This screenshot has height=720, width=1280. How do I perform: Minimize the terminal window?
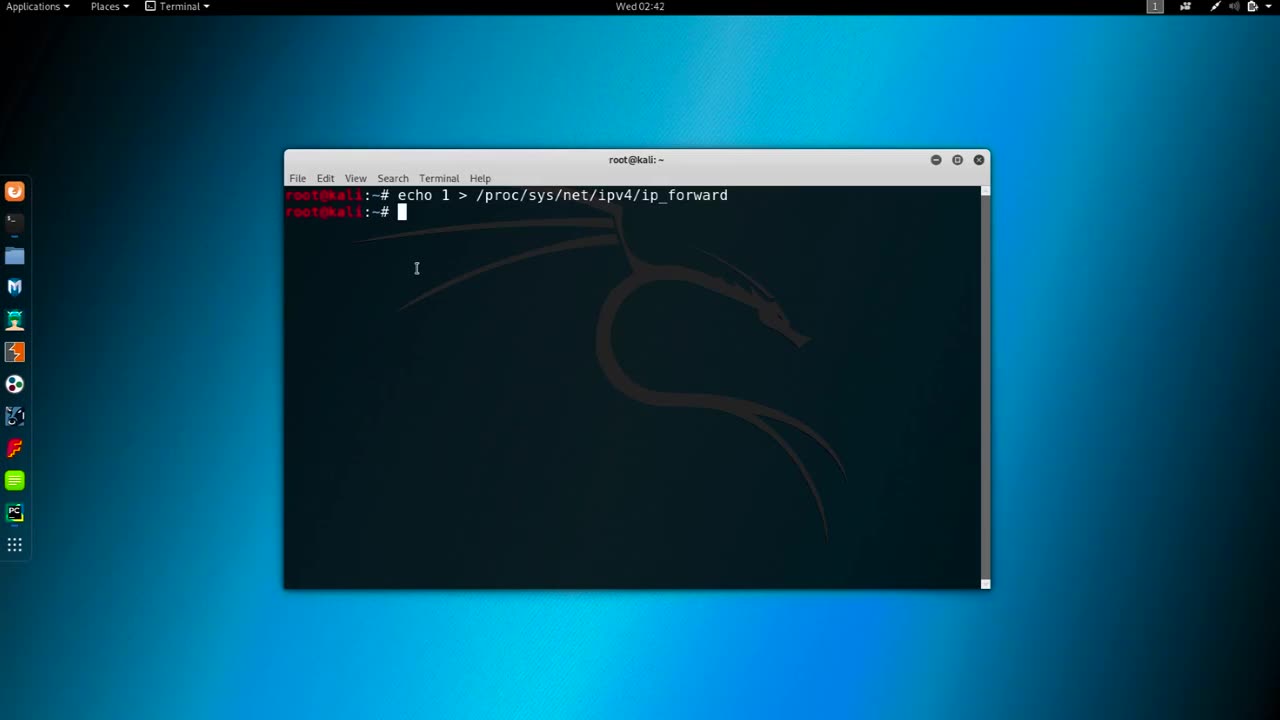pyautogui.click(x=936, y=160)
